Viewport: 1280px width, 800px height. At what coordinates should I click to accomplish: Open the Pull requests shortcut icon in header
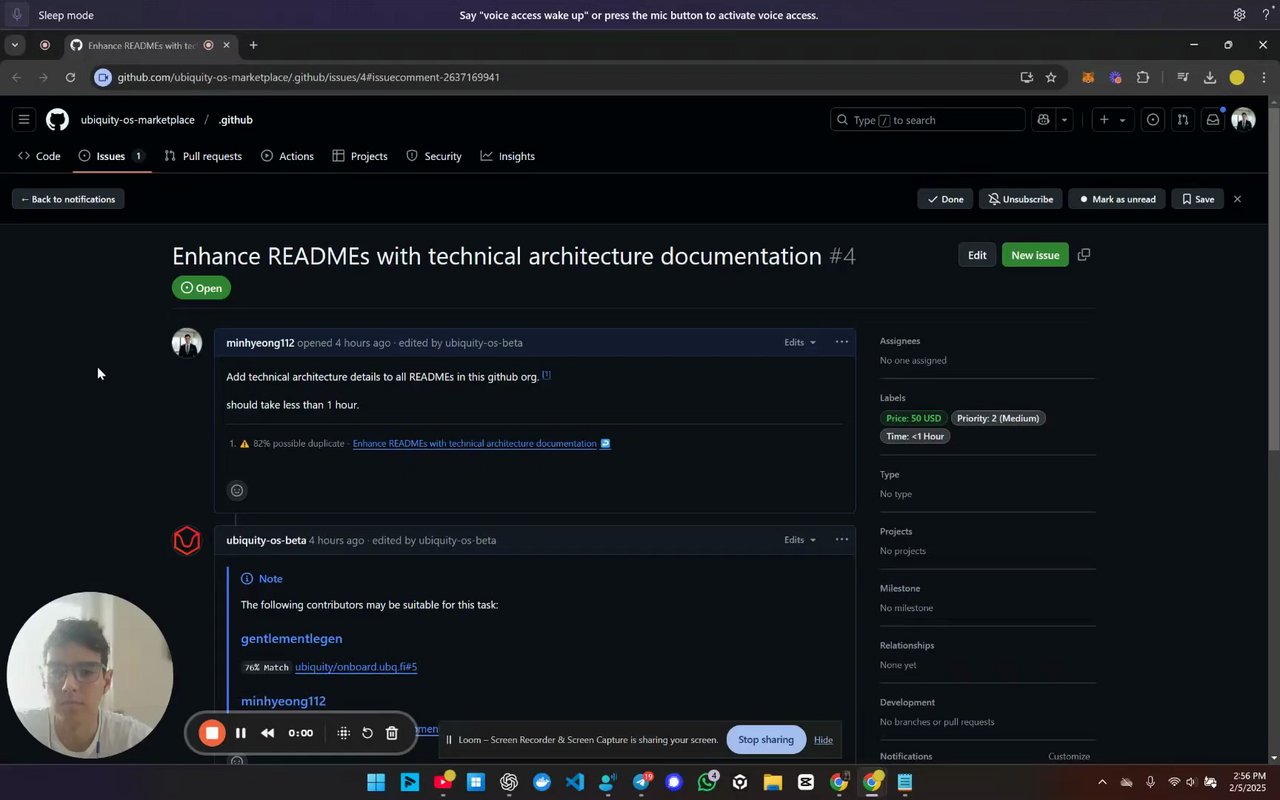[1183, 120]
